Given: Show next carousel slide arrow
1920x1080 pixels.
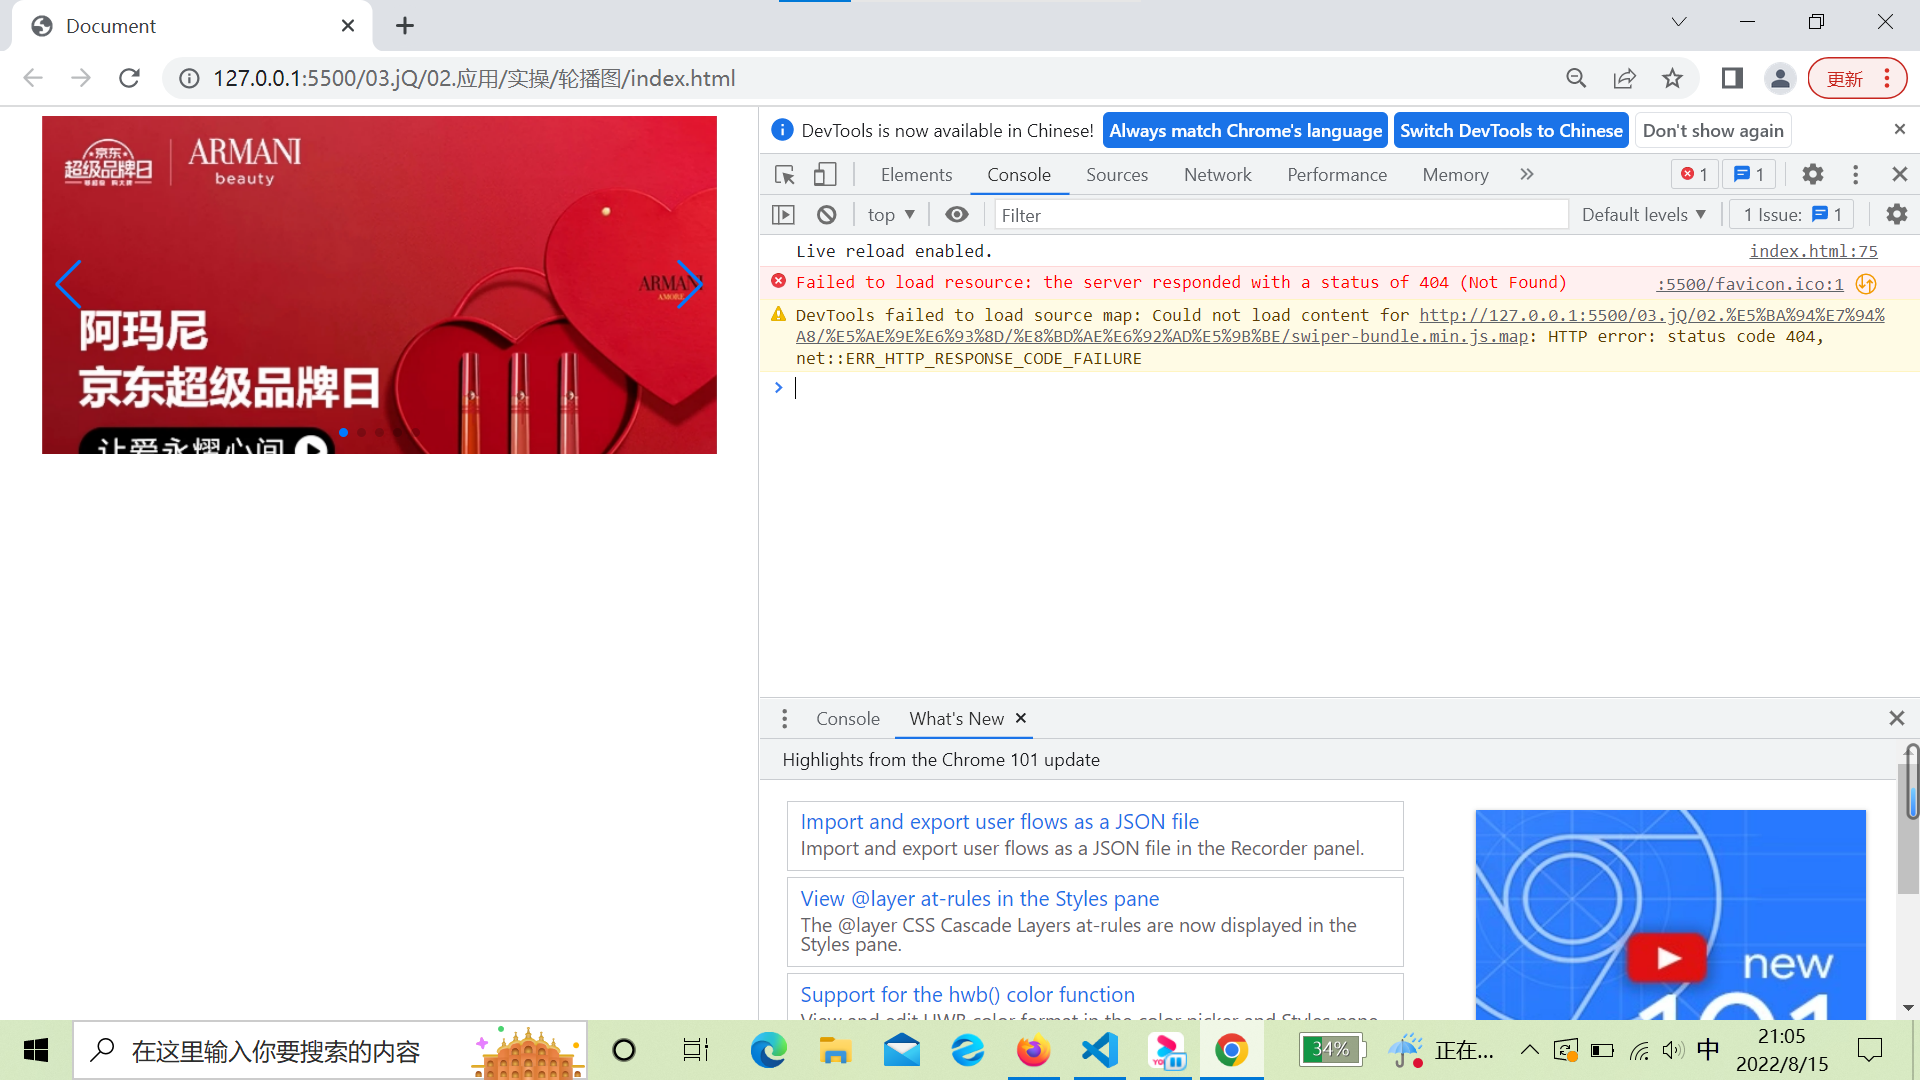Looking at the screenshot, I should tap(690, 284).
